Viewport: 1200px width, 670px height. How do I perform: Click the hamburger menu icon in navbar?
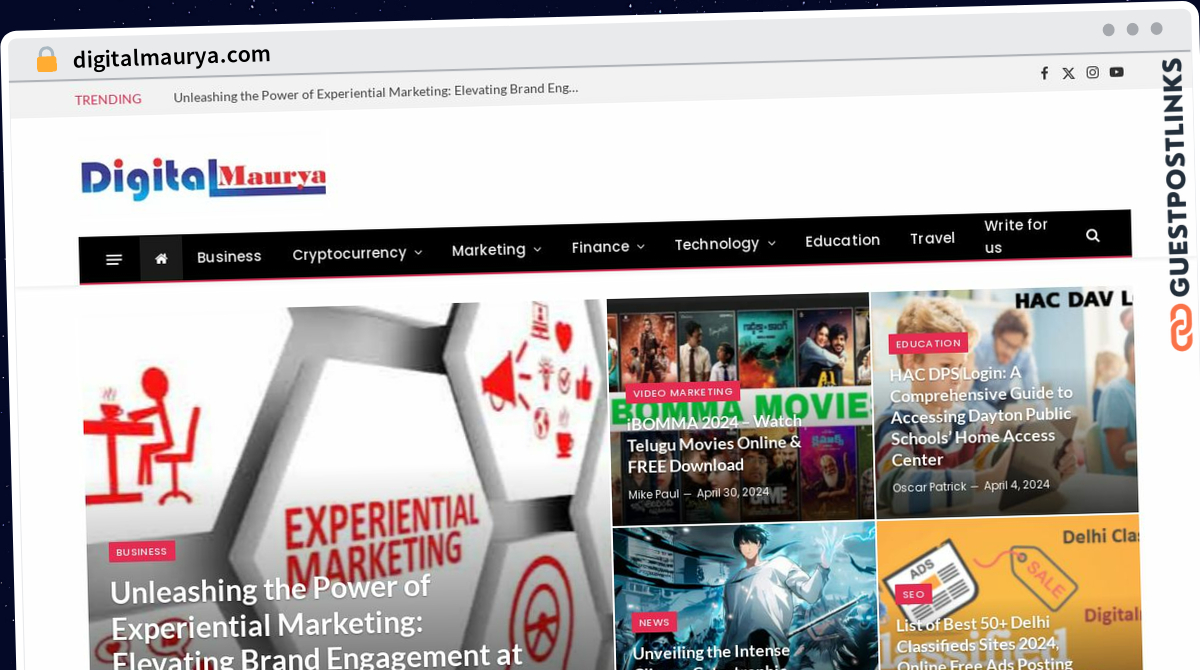114,260
